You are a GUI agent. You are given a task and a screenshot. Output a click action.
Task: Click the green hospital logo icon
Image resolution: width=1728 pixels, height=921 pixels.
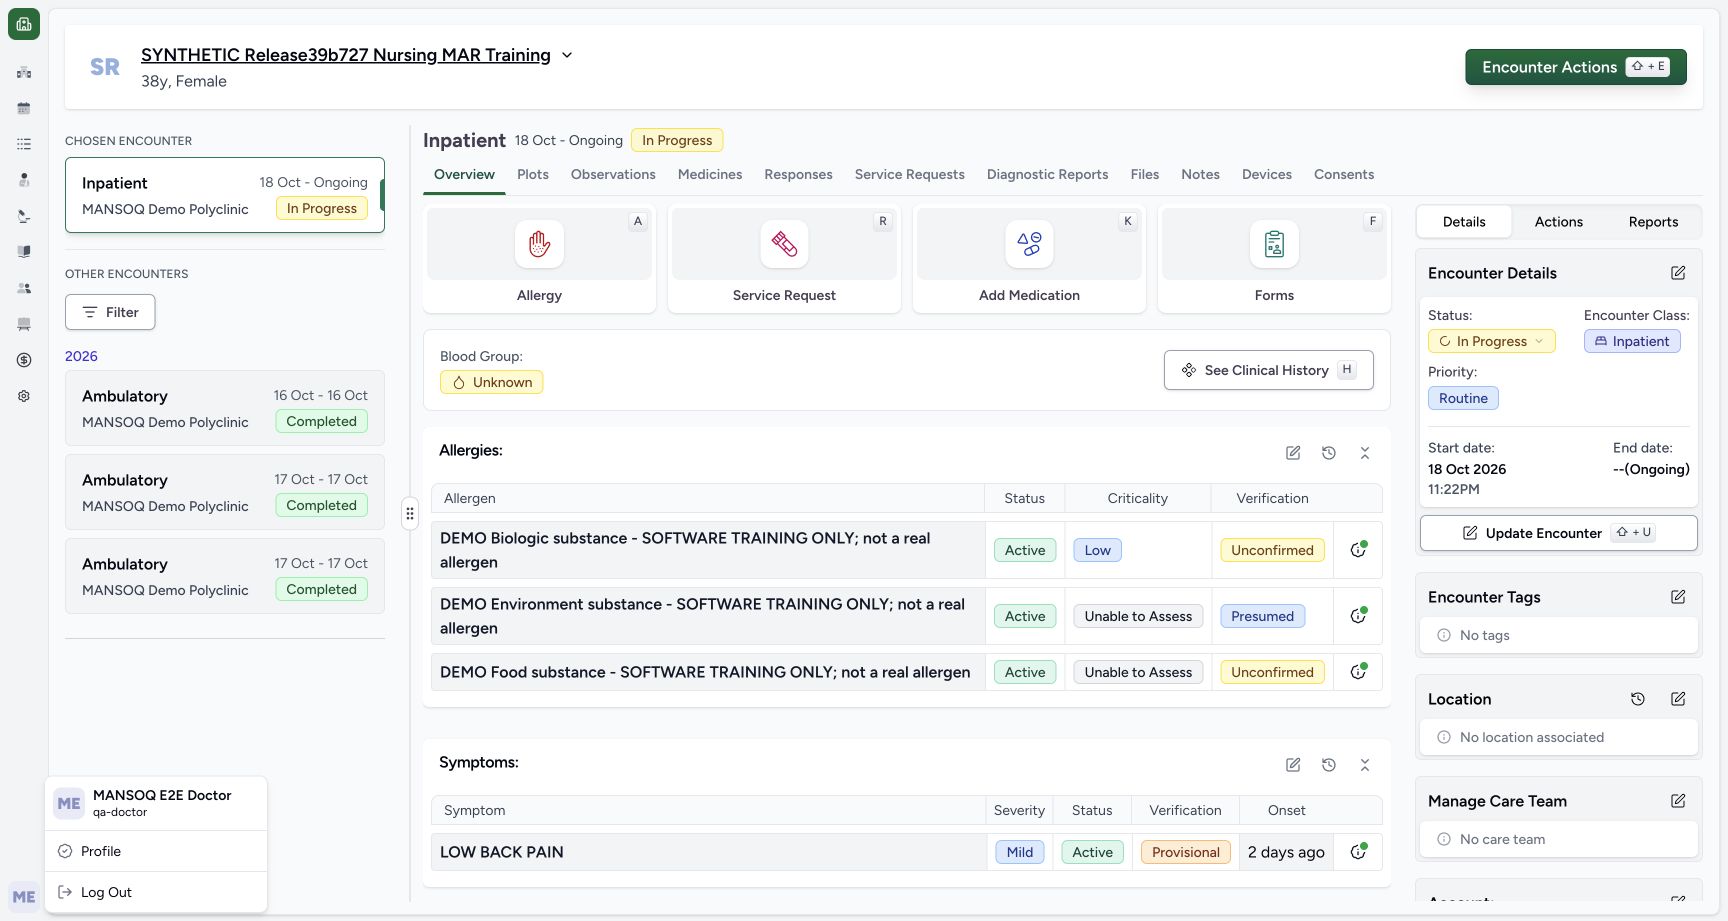(24, 24)
